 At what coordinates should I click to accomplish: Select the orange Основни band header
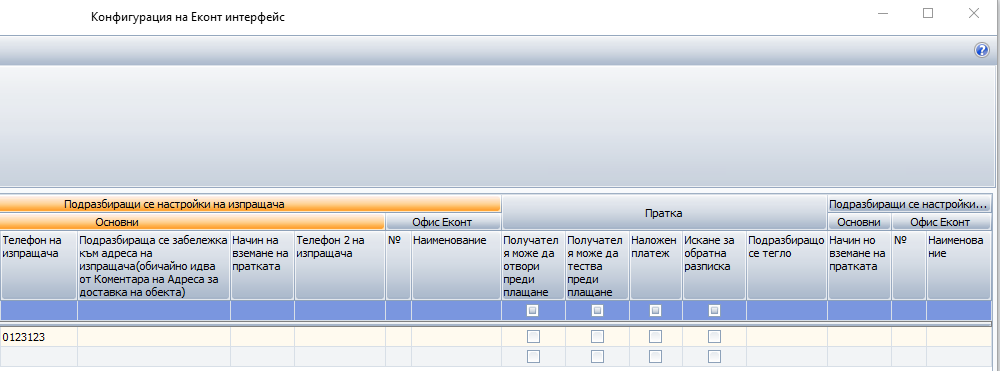[192, 222]
